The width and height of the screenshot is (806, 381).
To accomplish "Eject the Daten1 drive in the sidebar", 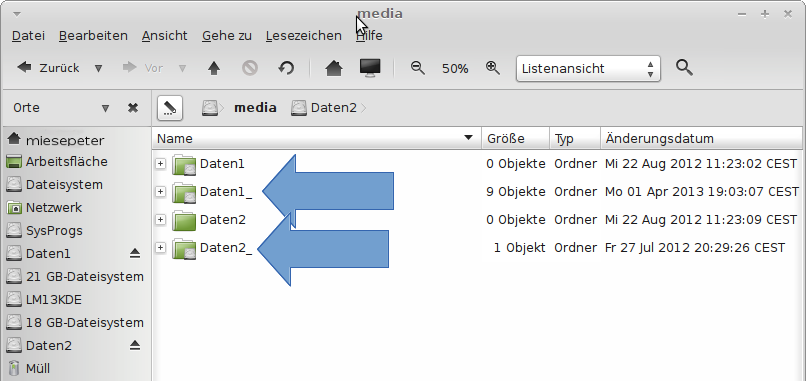I will click(135, 253).
